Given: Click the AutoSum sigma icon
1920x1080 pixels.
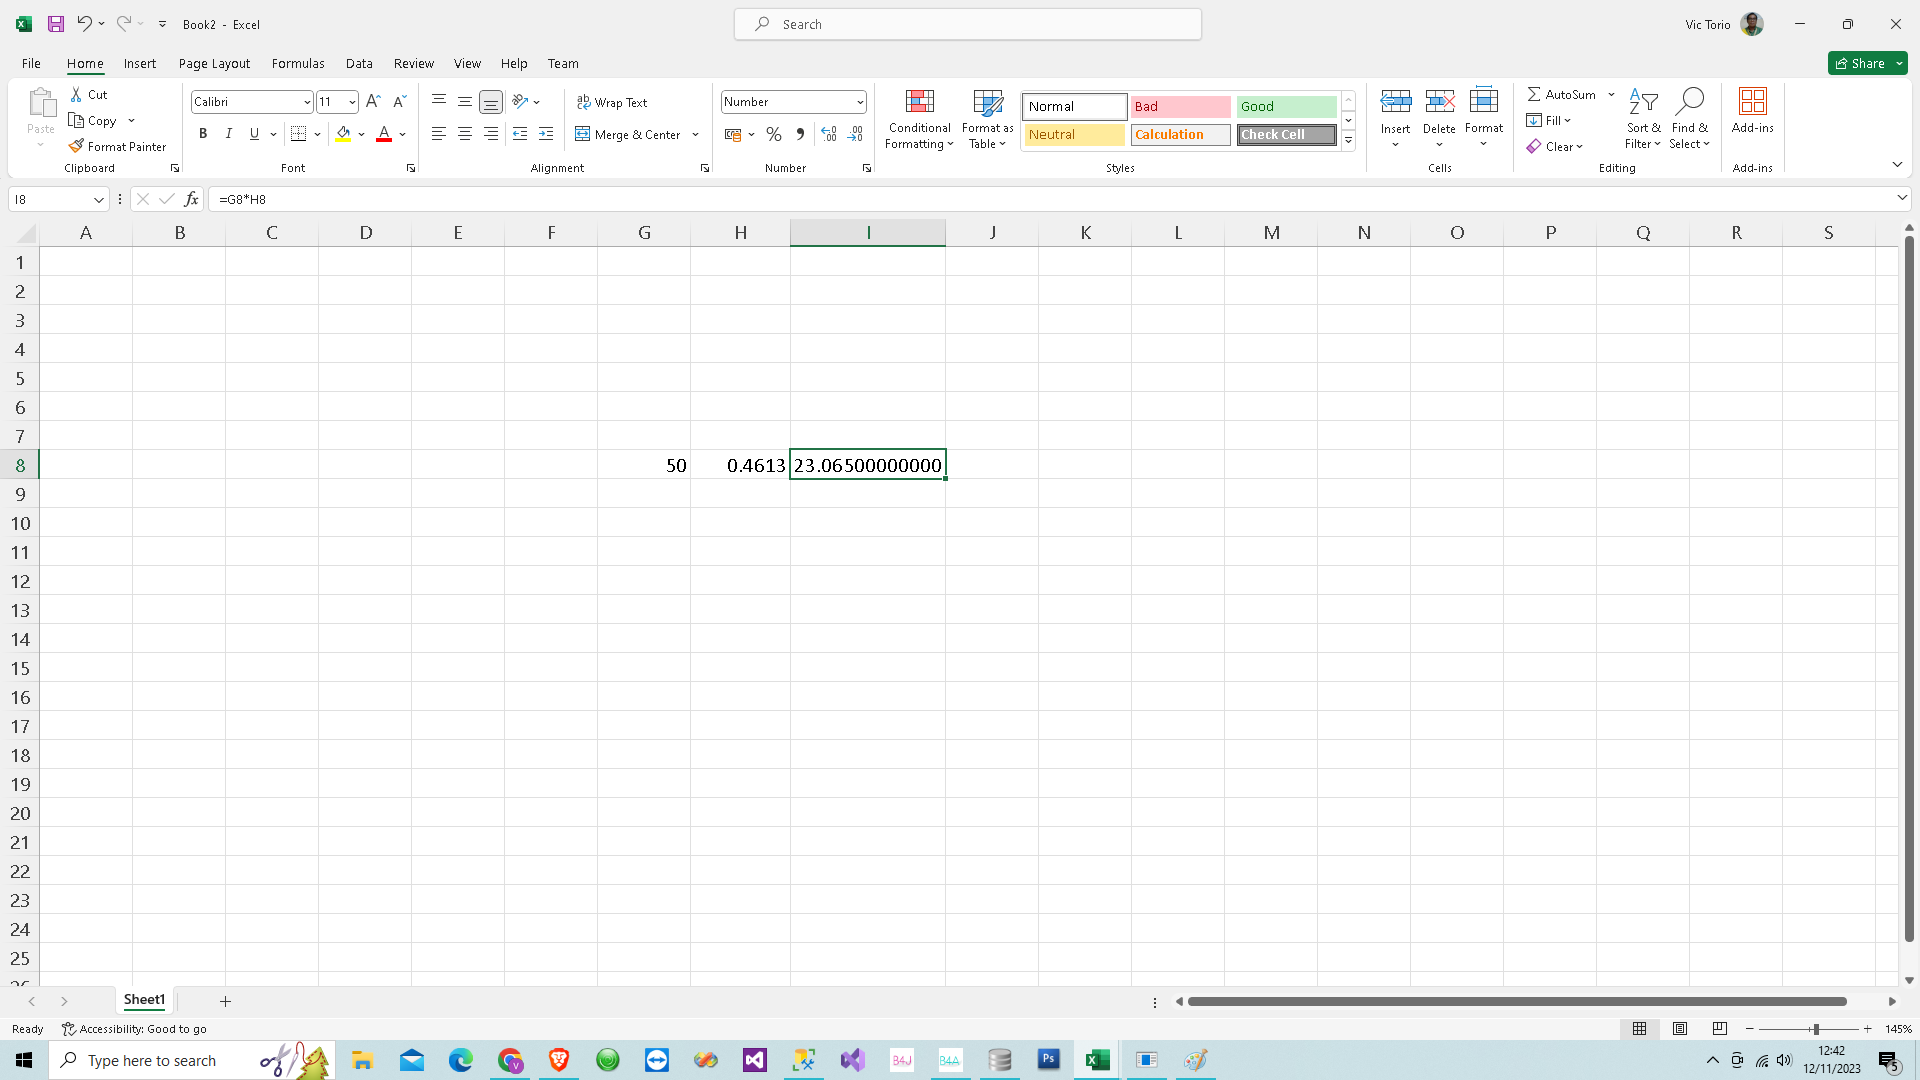Looking at the screenshot, I should click(x=1534, y=94).
